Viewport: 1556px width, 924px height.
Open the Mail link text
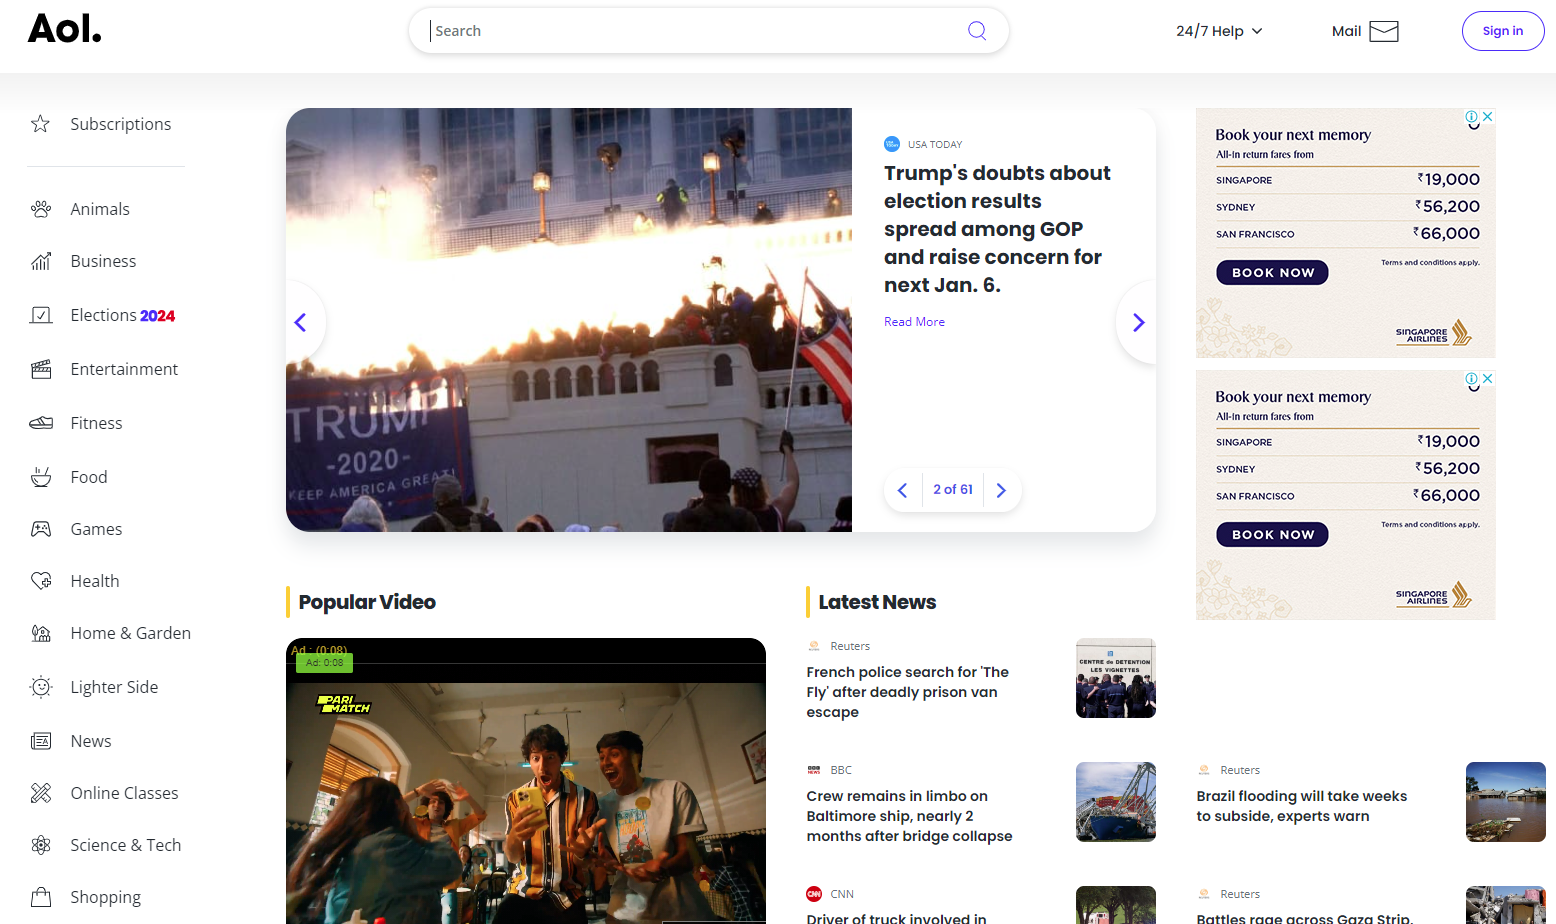pos(1346,31)
